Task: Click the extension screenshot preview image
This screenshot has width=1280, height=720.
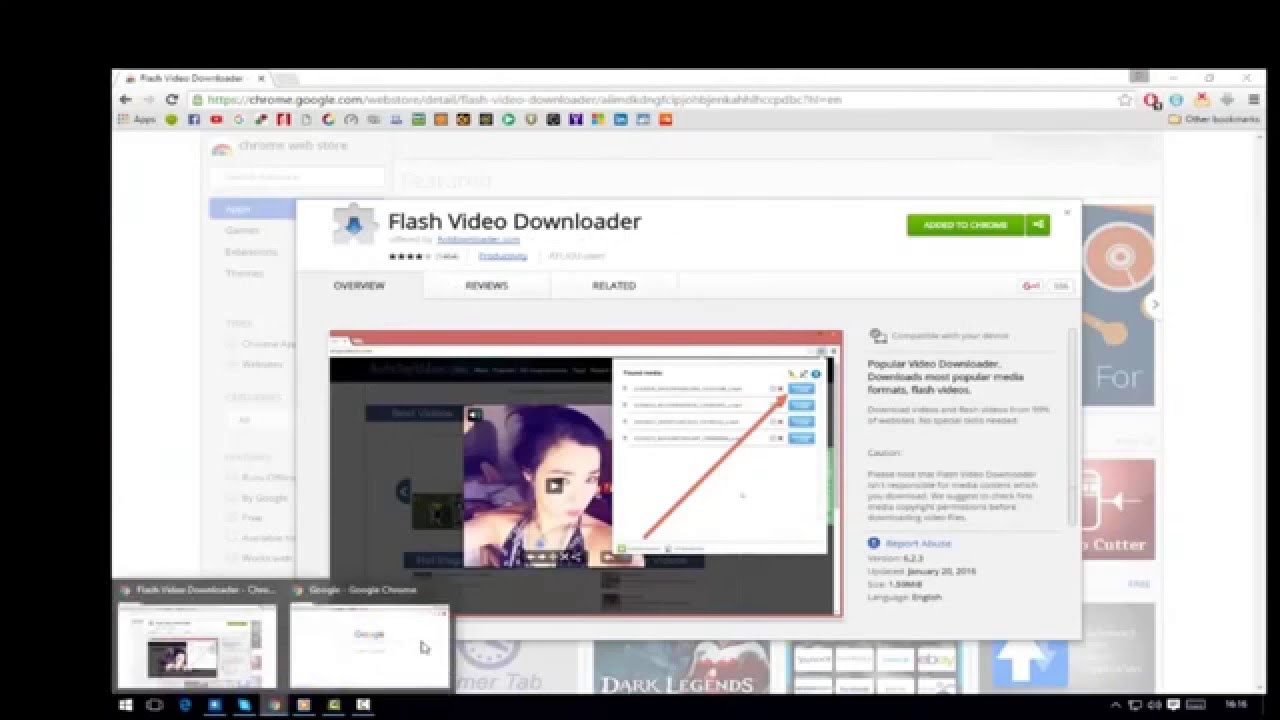Action: coord(586,472)
